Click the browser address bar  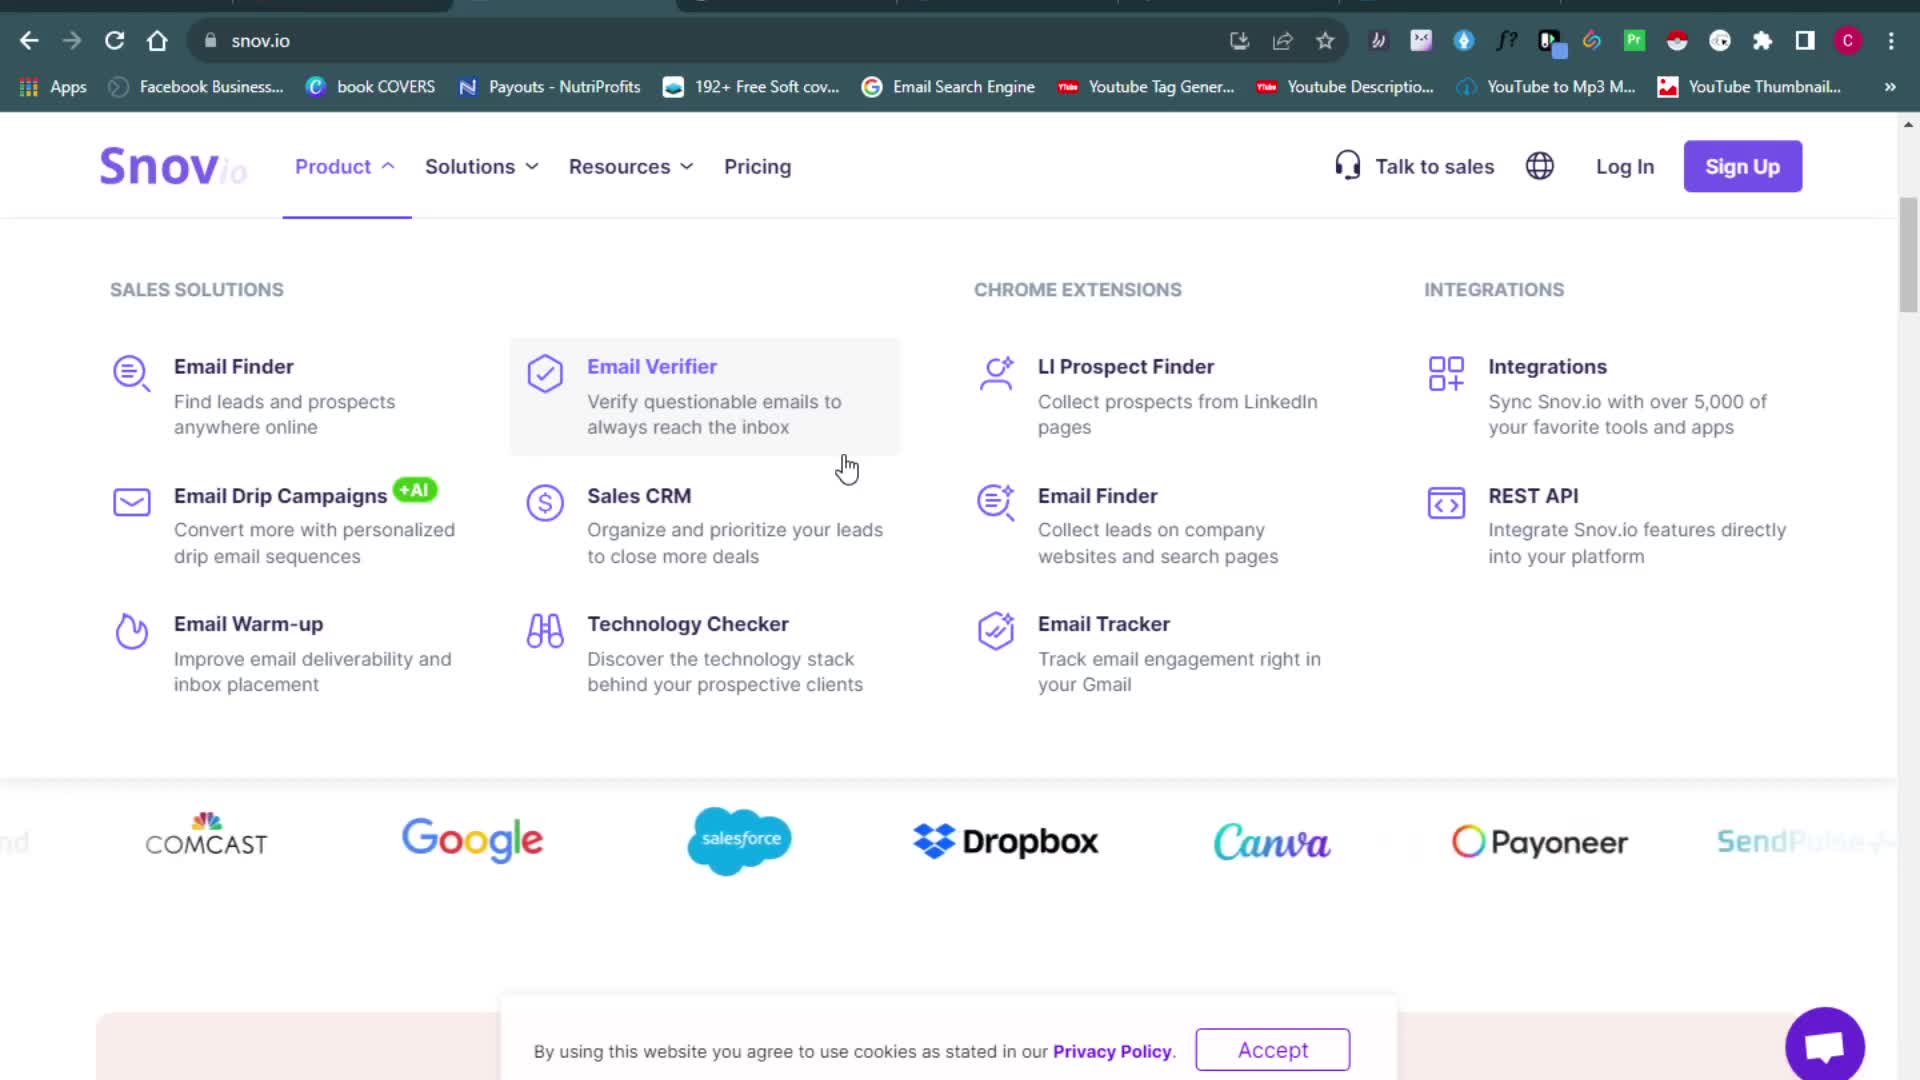pos(700,41)
